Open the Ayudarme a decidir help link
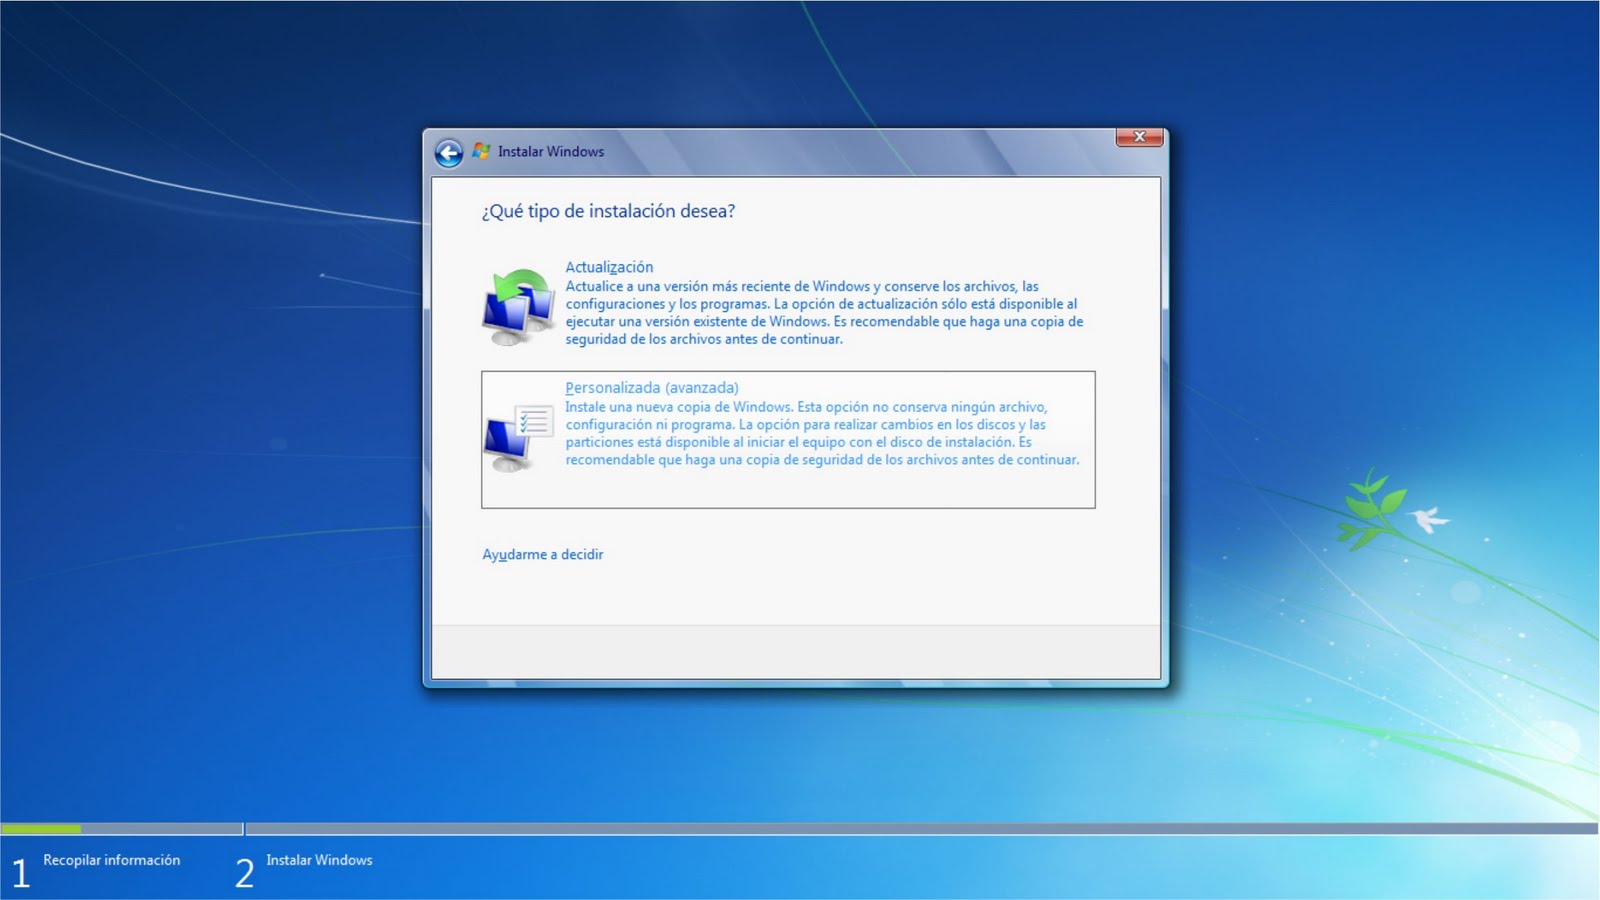 542,554
